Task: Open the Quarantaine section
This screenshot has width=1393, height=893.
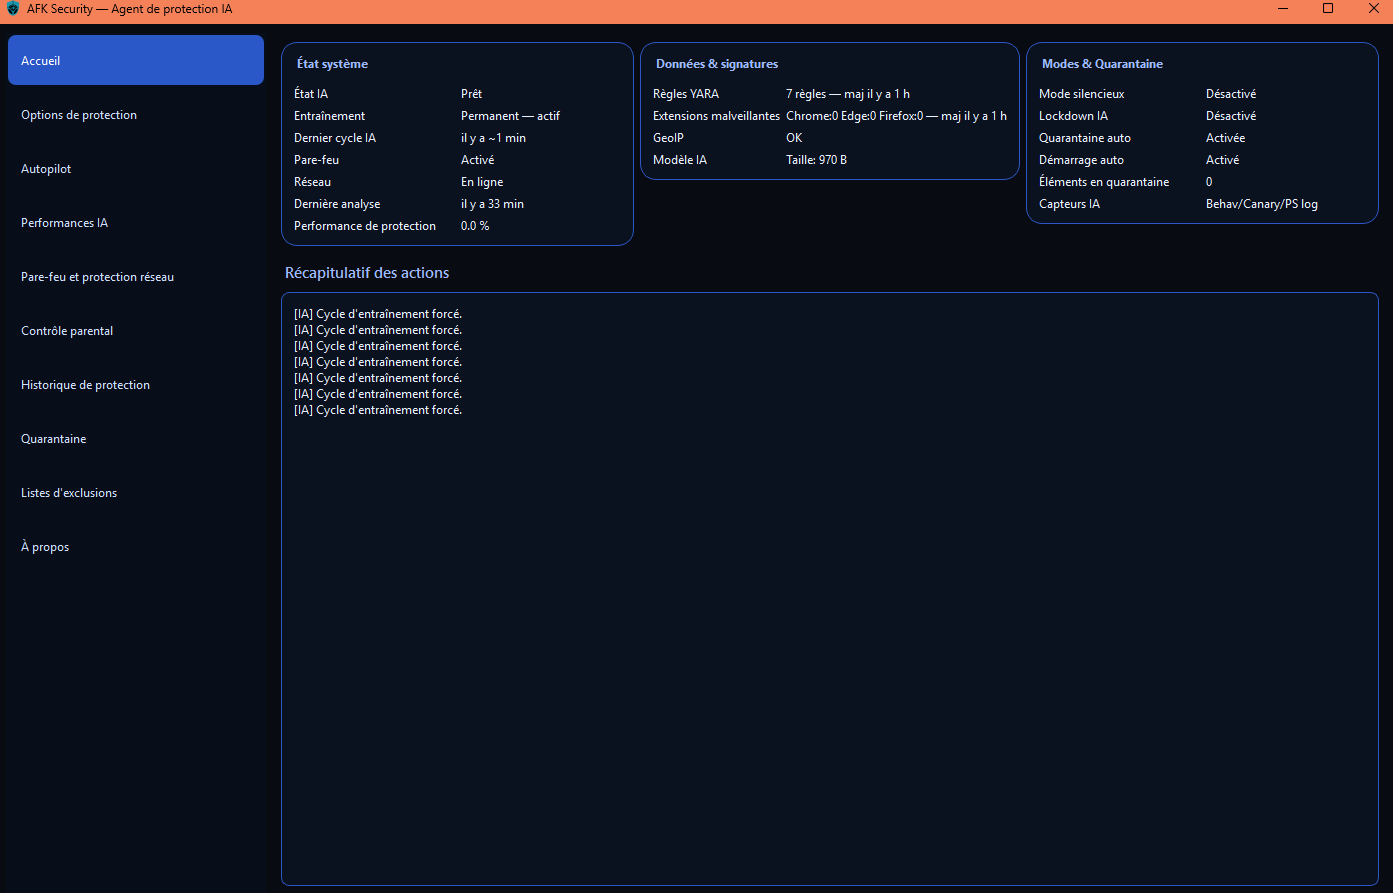Action: pyautogui.click(x=53, y=439)
